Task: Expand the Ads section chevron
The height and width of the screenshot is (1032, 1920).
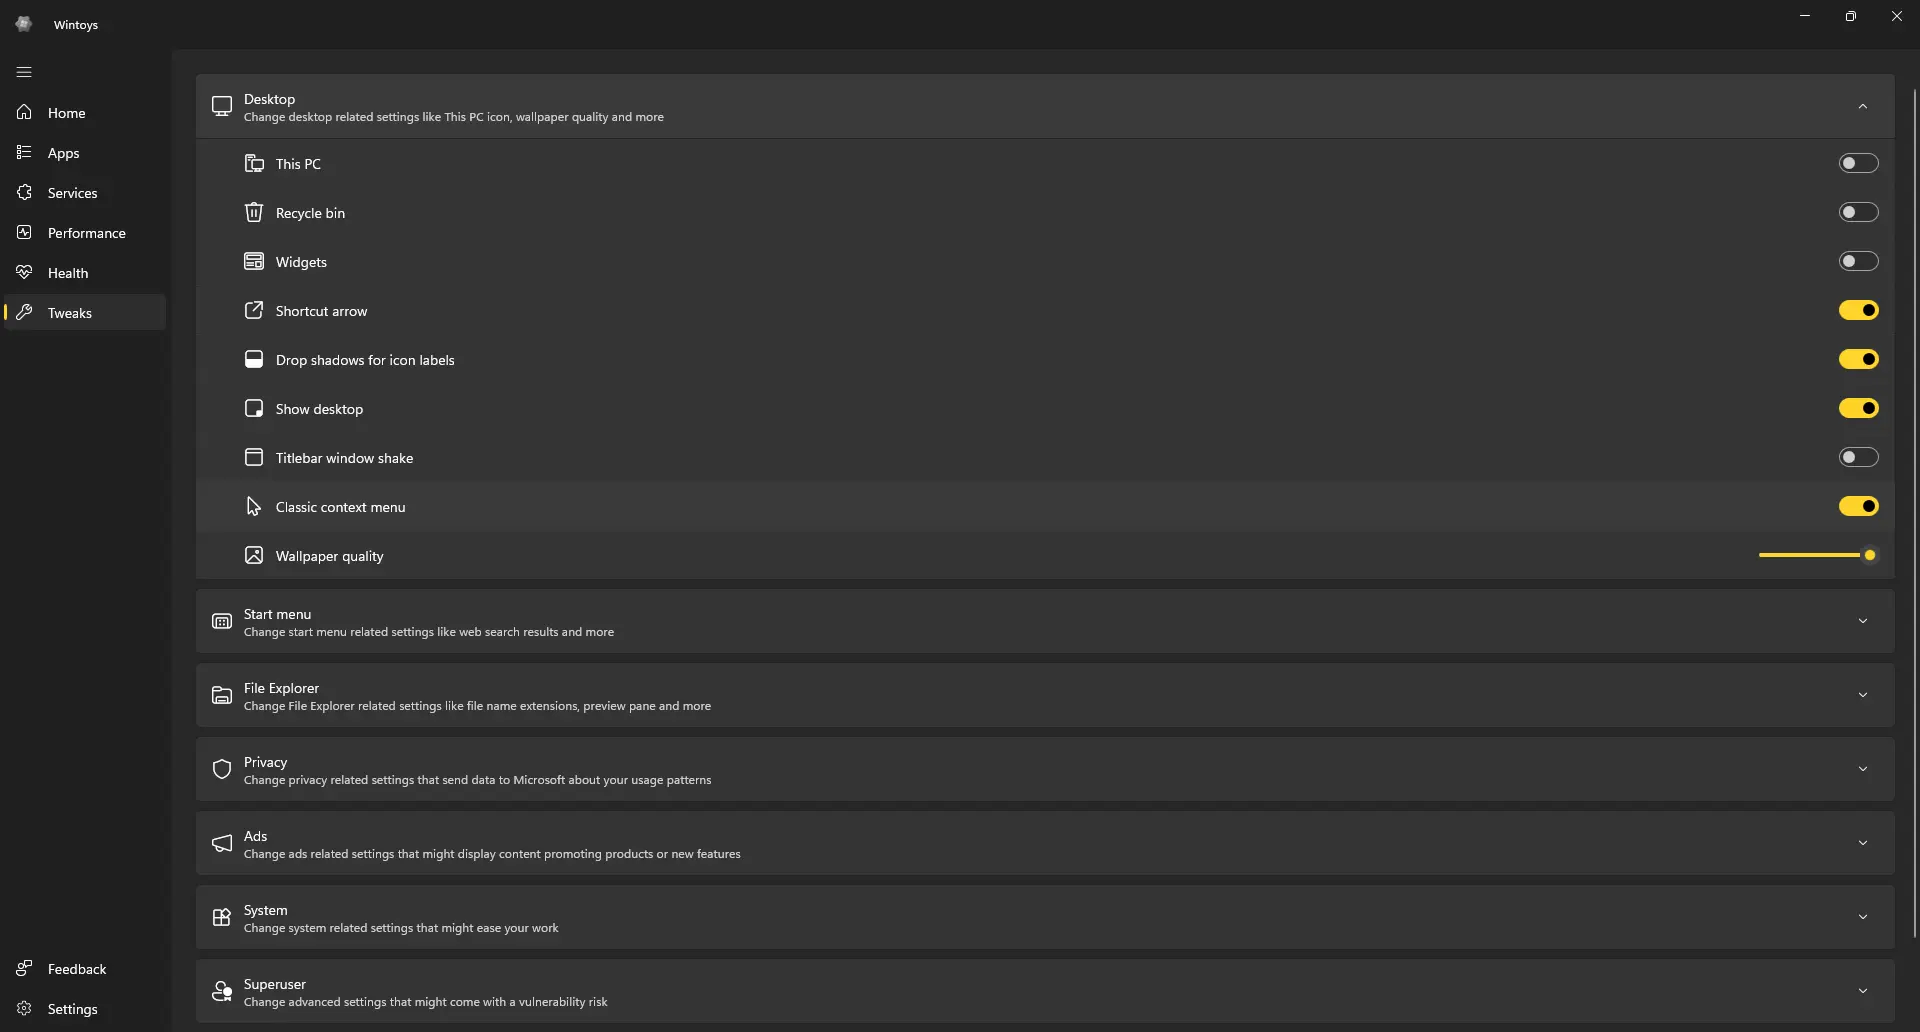Action: (1862, 843)
